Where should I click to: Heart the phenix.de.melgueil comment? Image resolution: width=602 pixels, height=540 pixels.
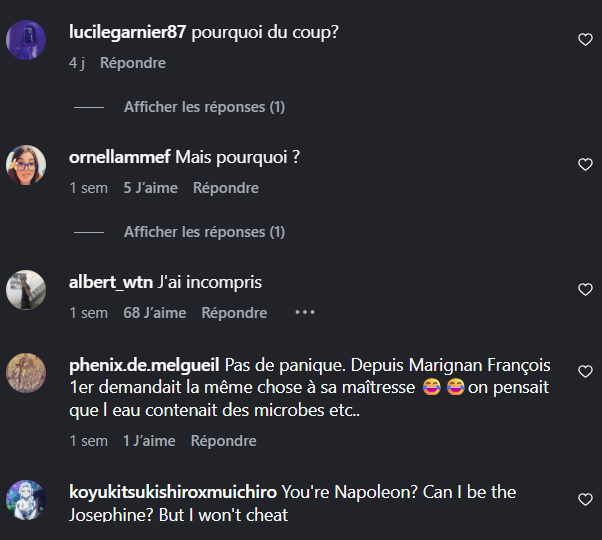tap(585, 372)
